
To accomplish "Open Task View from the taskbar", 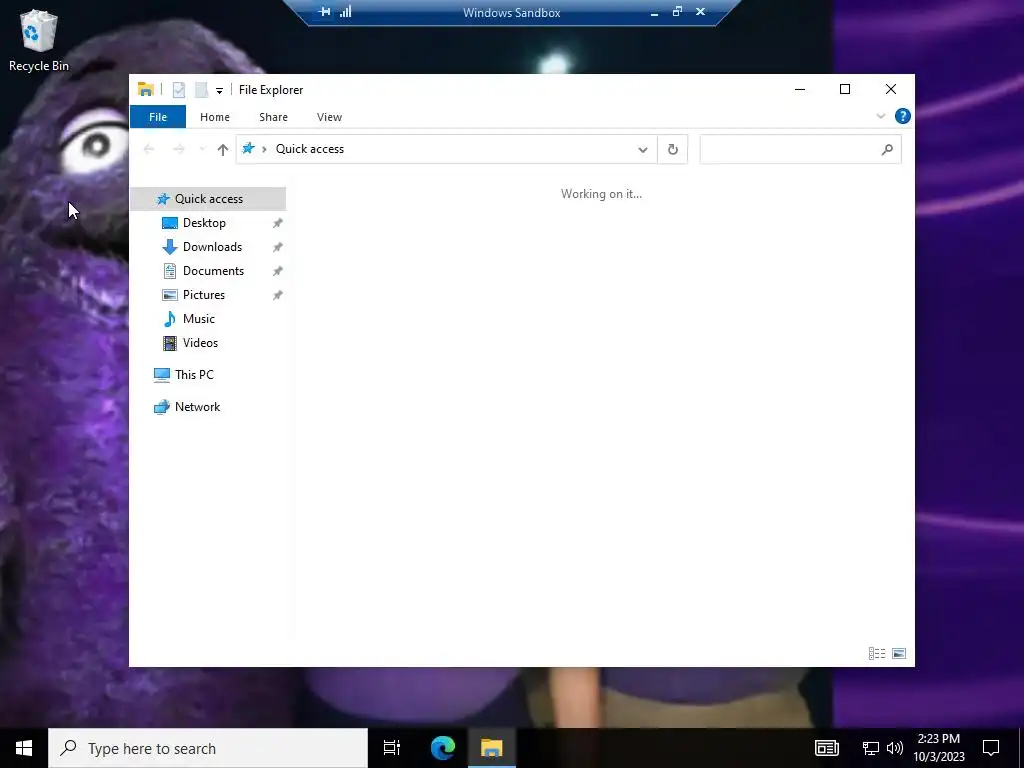I will [392, 748].
